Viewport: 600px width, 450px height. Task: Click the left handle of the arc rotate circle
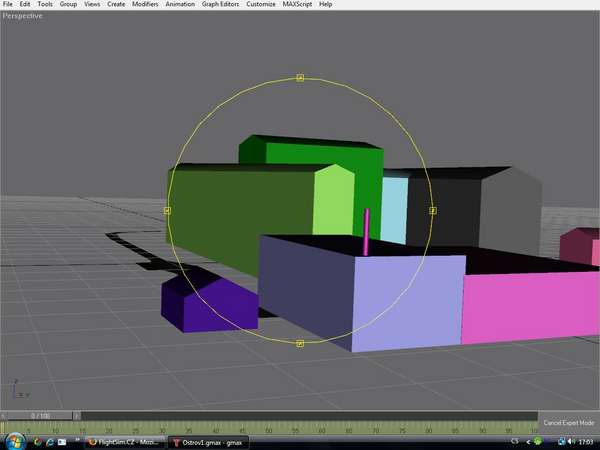(167, 211)
